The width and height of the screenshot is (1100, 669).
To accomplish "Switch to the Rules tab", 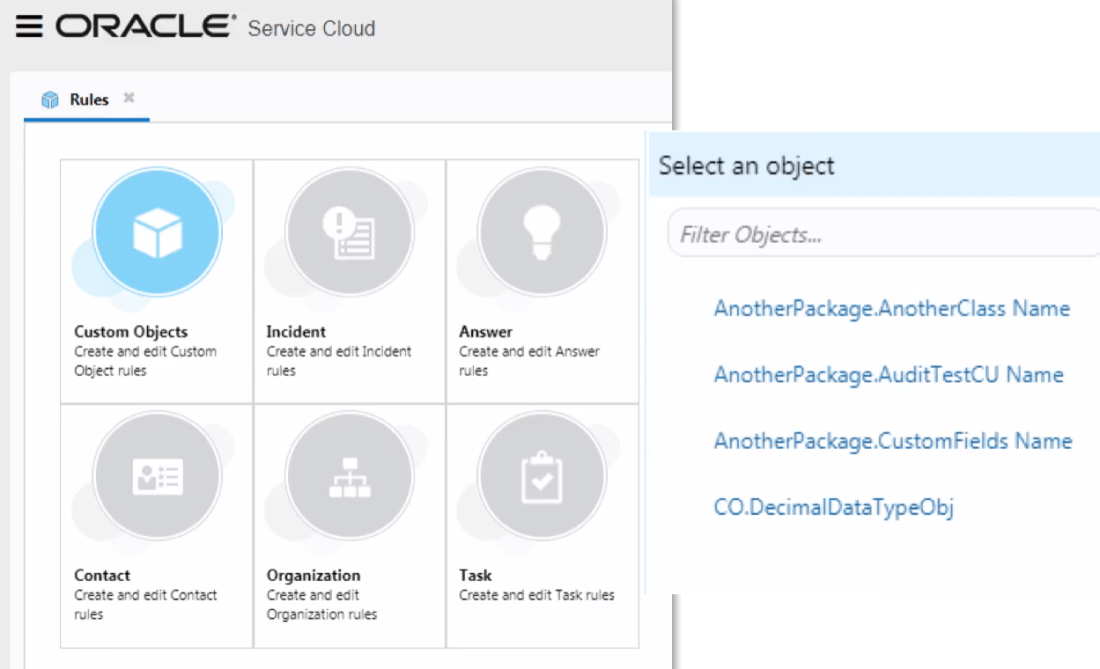I will tap(89, 100).
